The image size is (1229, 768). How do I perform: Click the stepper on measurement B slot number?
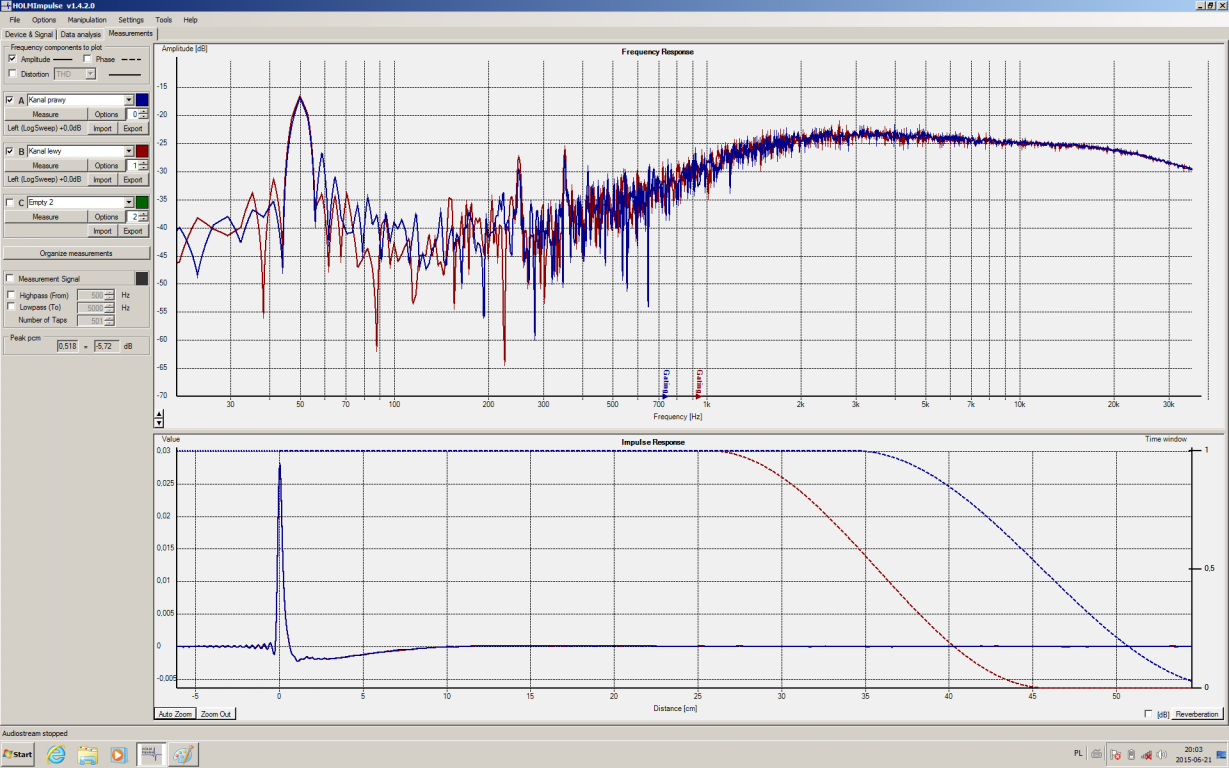click(x=144, y=165)
